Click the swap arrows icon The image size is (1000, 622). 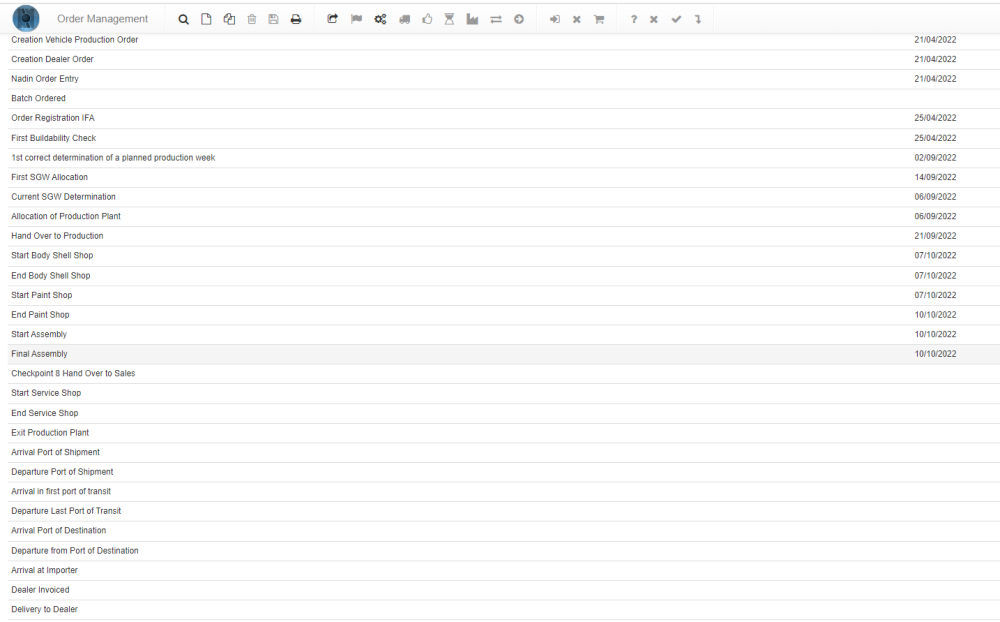click(x=496, y=19)
